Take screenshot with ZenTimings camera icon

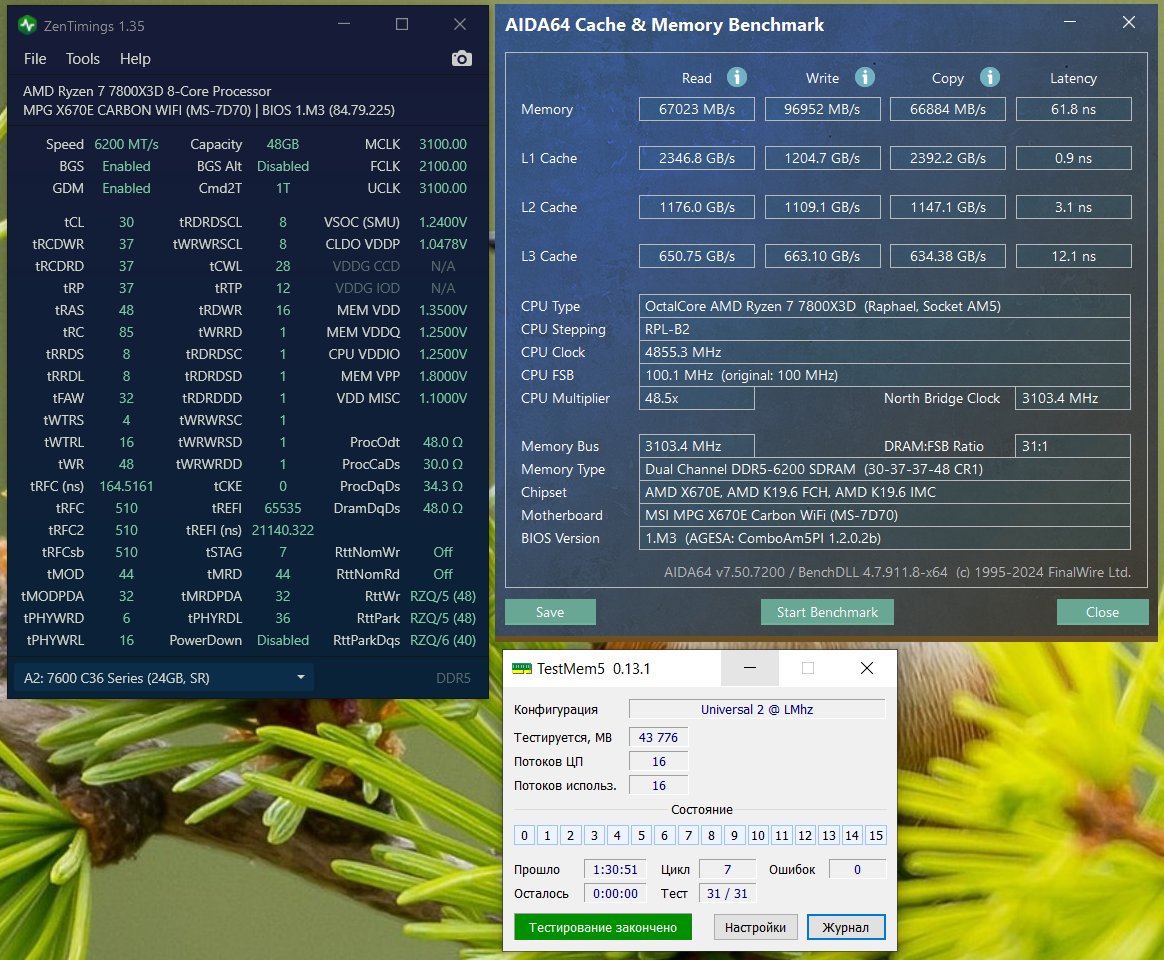pos(462,59)
